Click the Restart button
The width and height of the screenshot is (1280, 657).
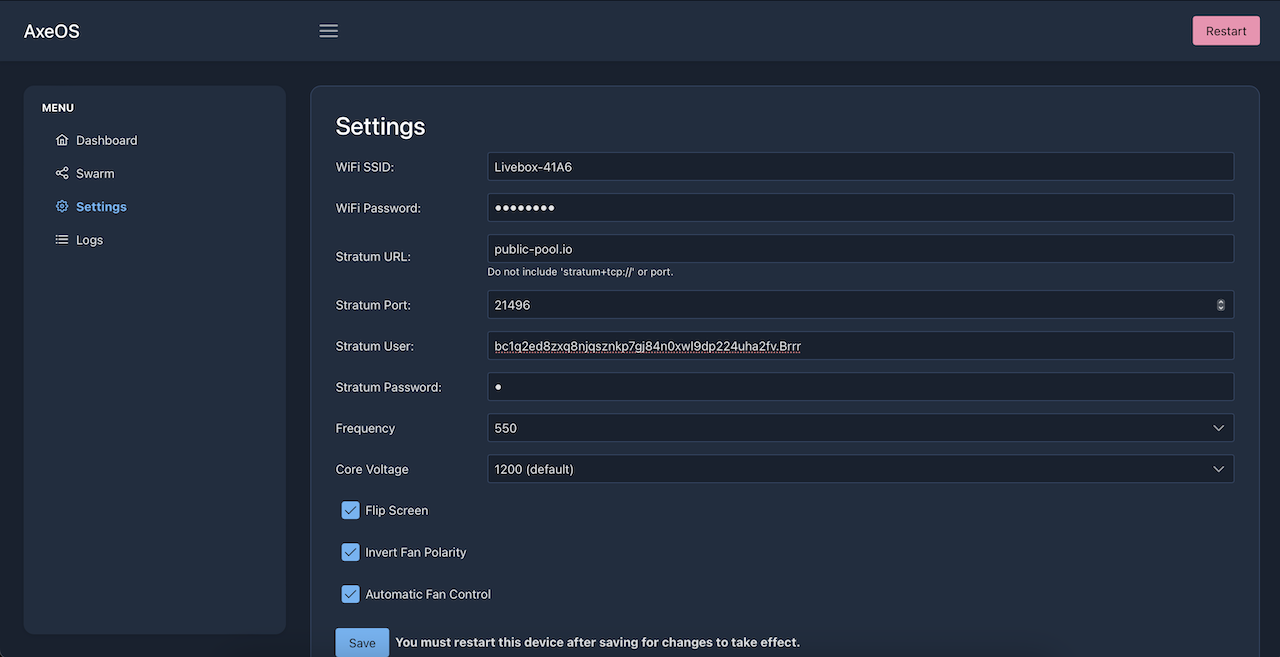pyautogui.click(x=1225, y=30)
